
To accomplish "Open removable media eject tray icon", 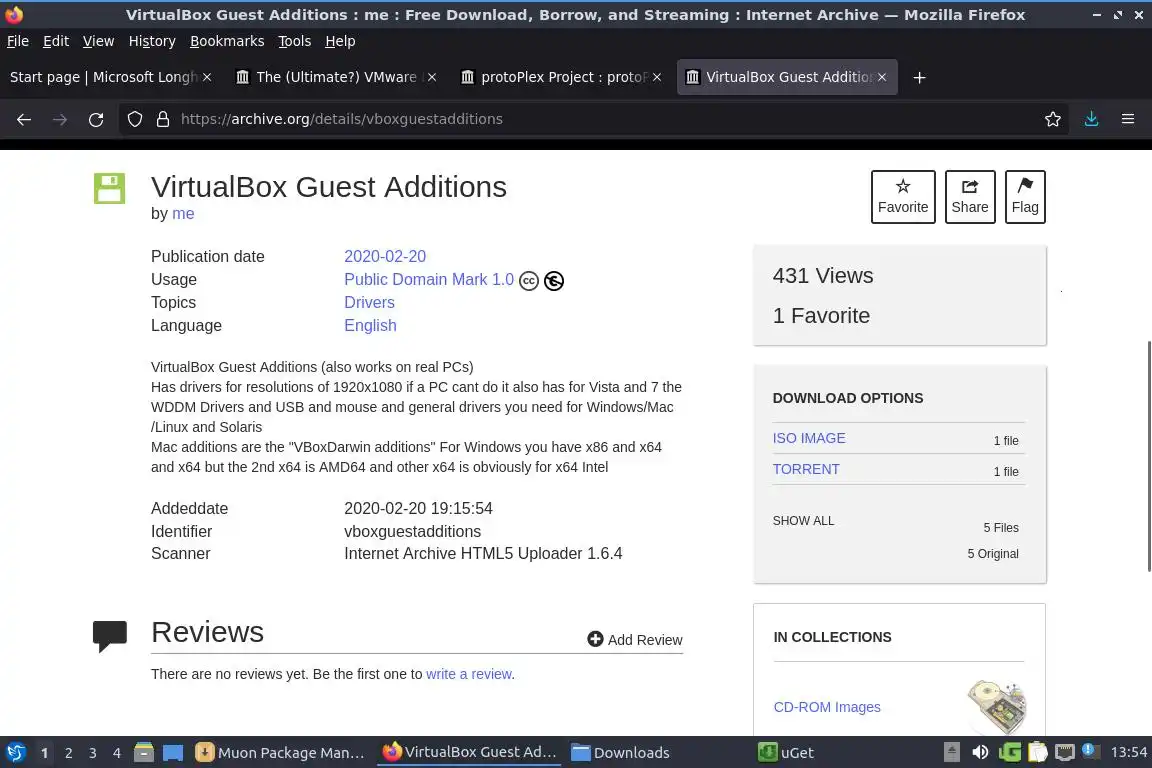I will 951,753.
